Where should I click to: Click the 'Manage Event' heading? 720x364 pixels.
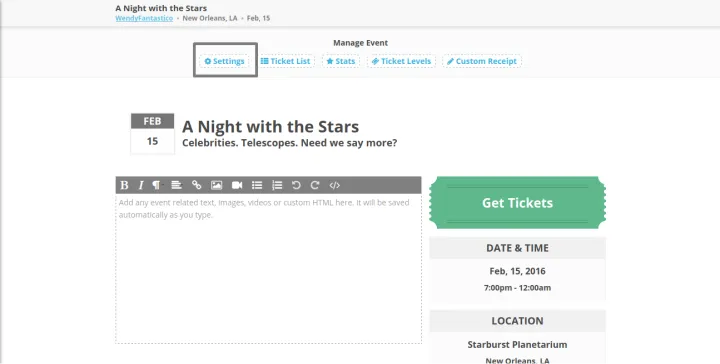pos(360,43)
